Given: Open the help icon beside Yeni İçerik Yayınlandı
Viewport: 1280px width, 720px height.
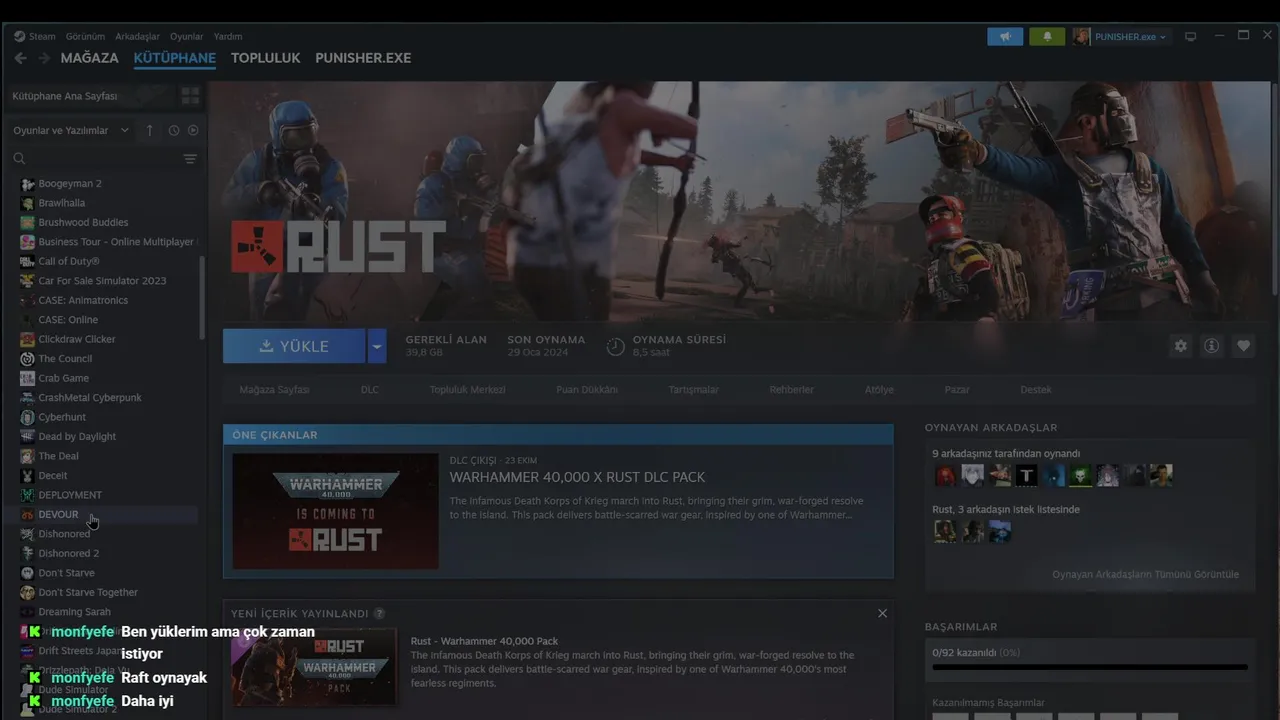Looking at the screenshot, I should click(x=380, y=613).
